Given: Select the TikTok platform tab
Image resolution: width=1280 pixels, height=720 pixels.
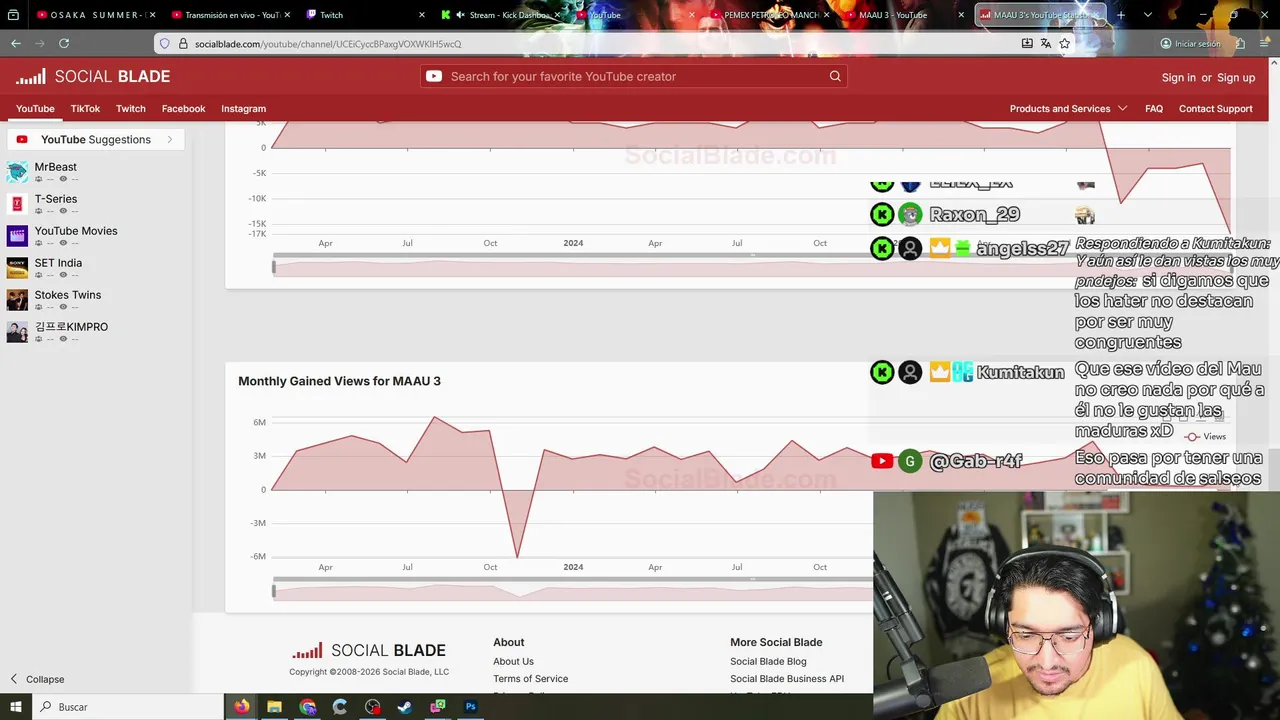Looking at the screenshot, I should point(85,109).
